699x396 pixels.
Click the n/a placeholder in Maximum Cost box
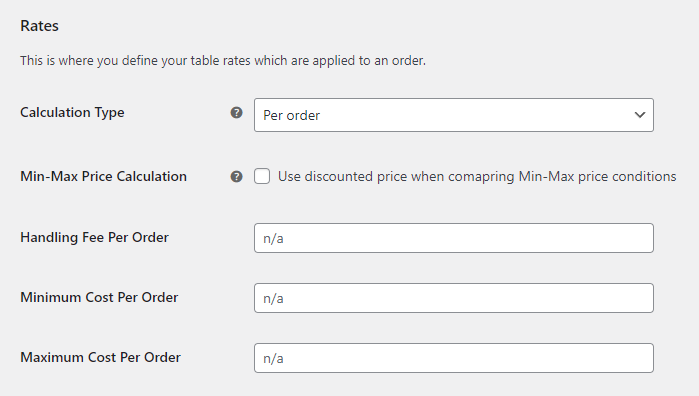pos(273,359)
